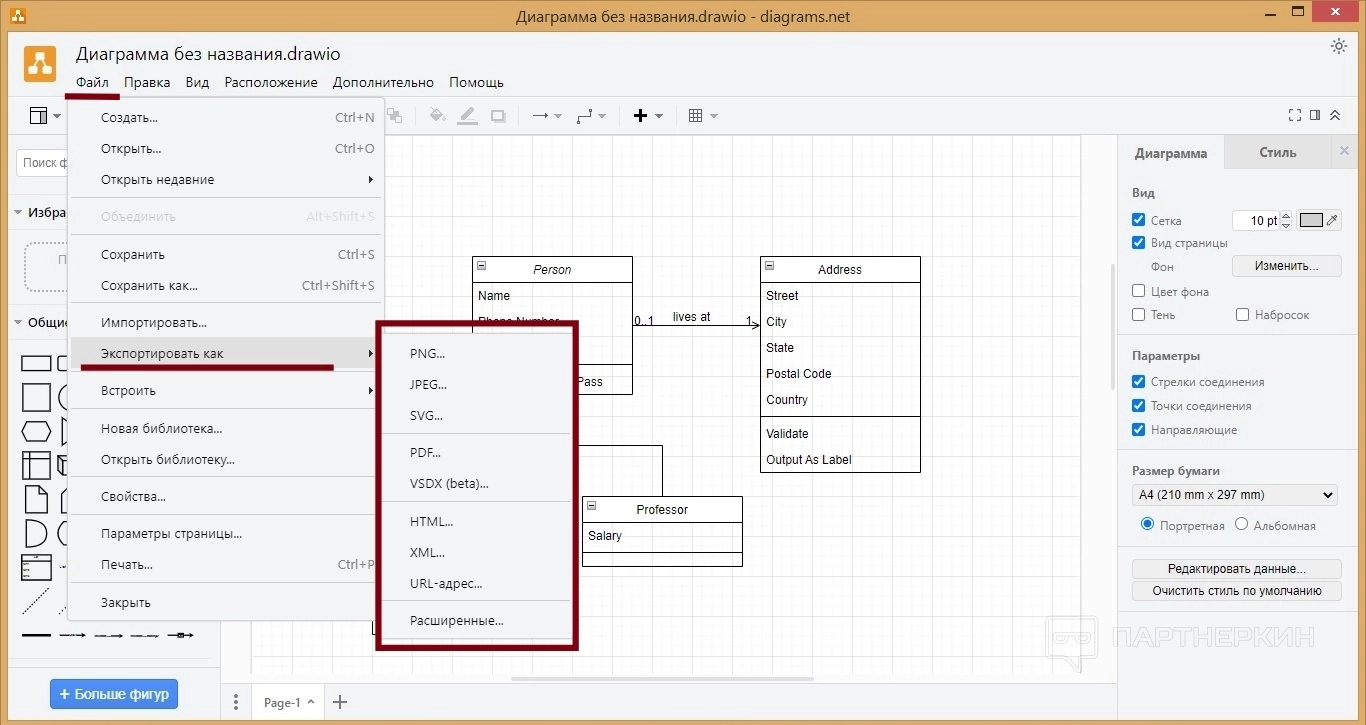
Task: Add a new page with the plus icon
Action: (x=340, y=702)
